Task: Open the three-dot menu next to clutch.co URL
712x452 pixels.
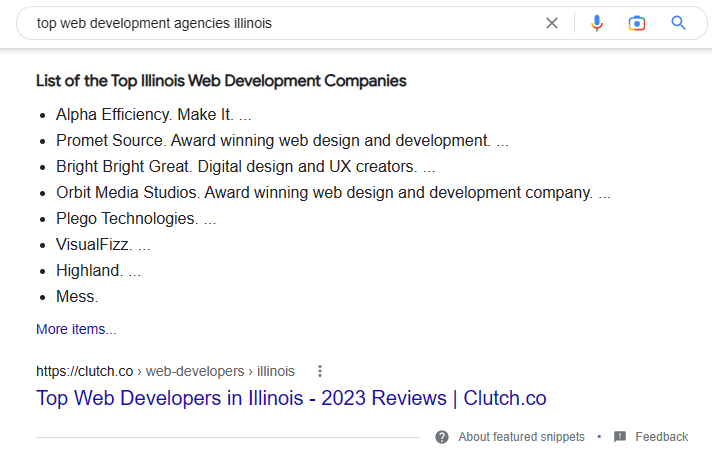Action: [320, 371]
